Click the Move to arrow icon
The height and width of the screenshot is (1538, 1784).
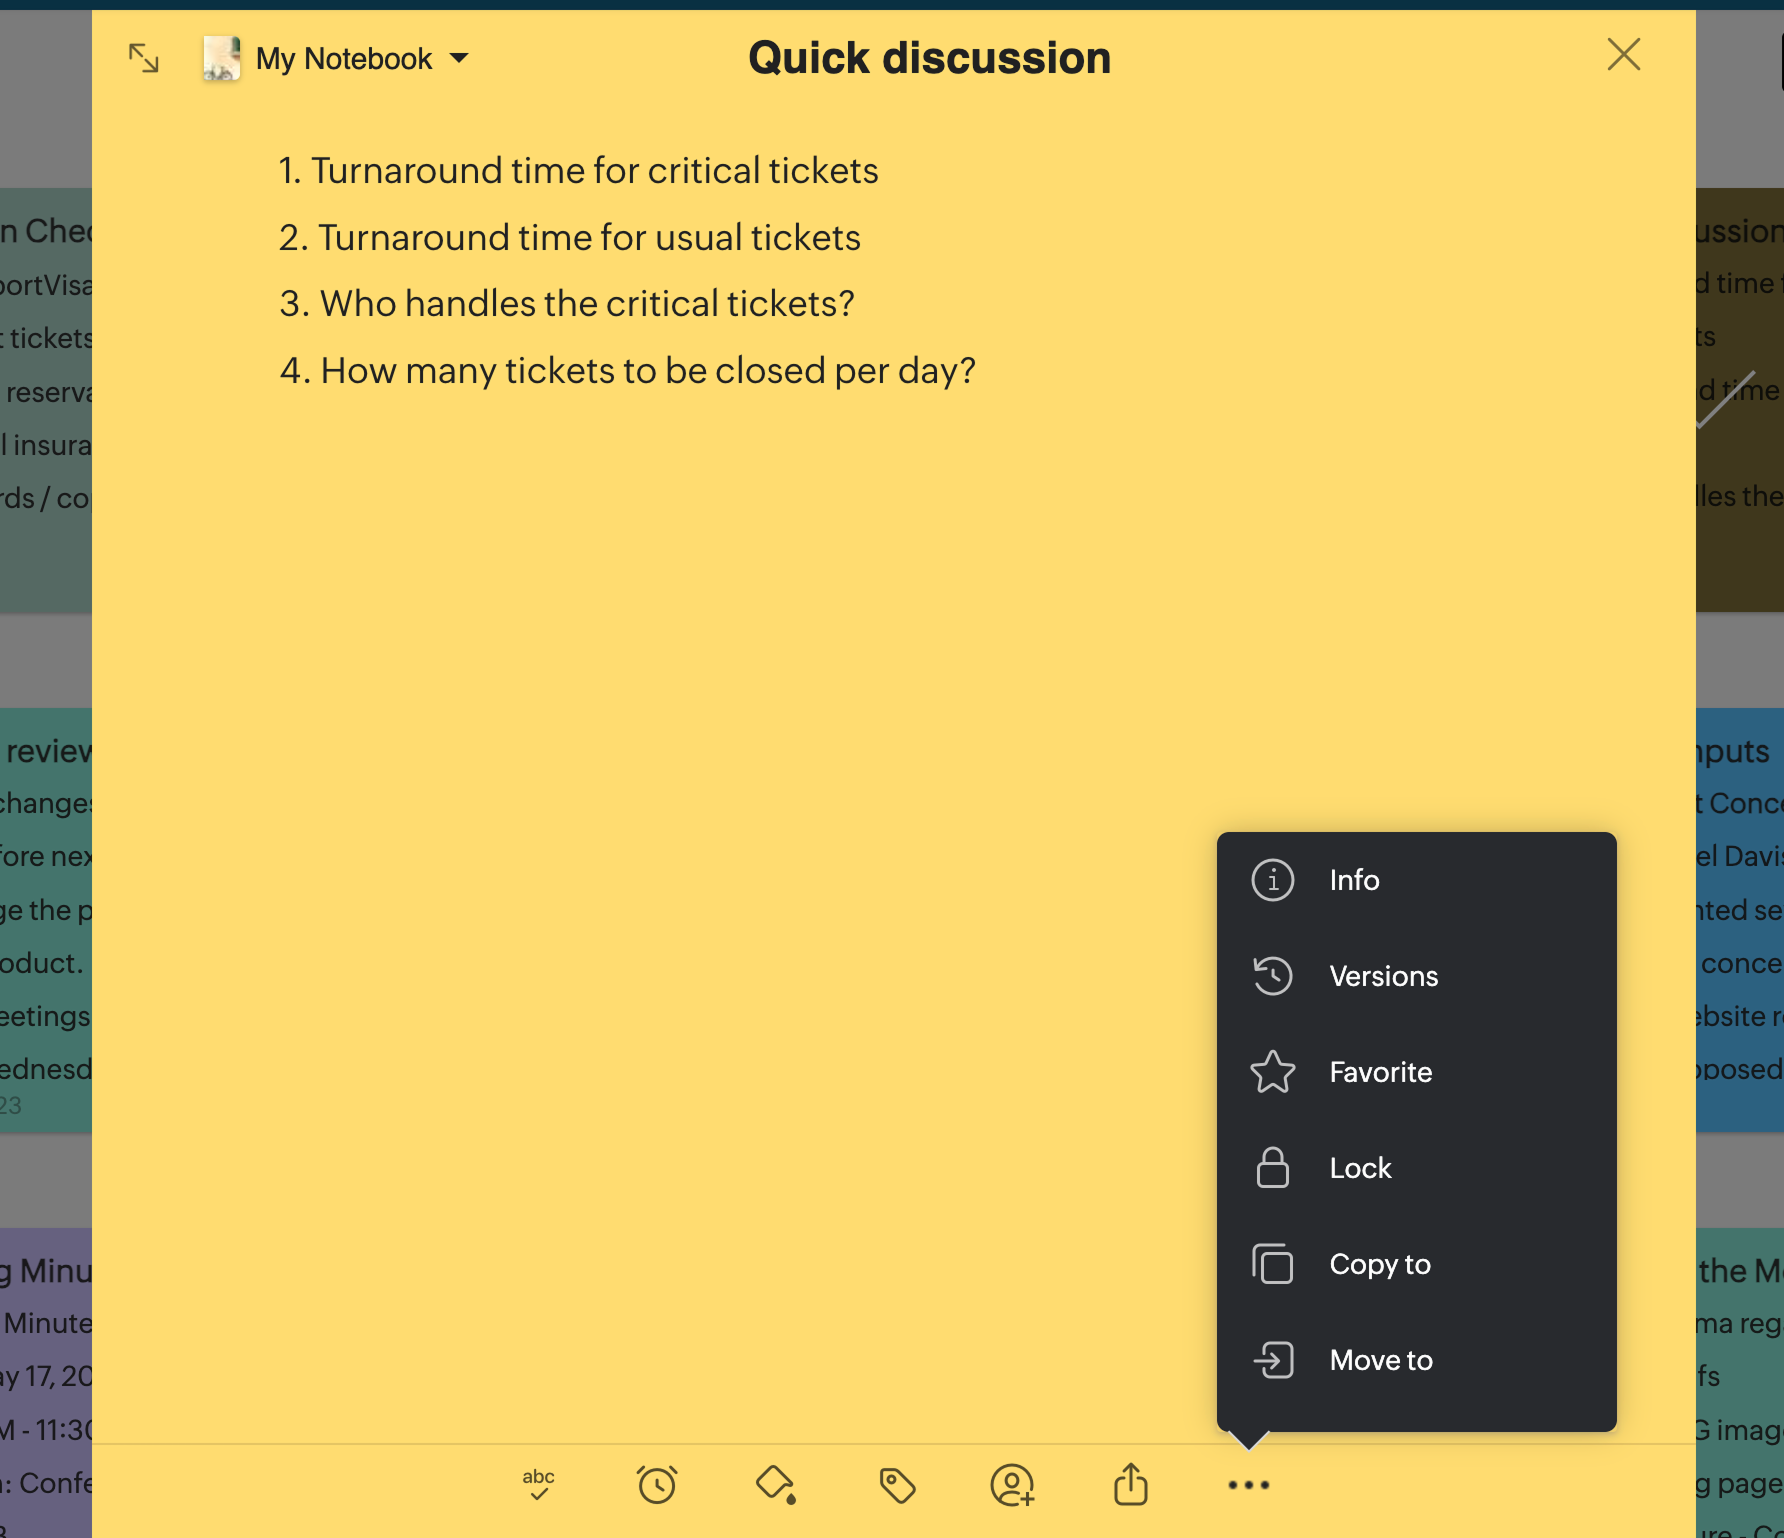click(x=1273, y=1360)
